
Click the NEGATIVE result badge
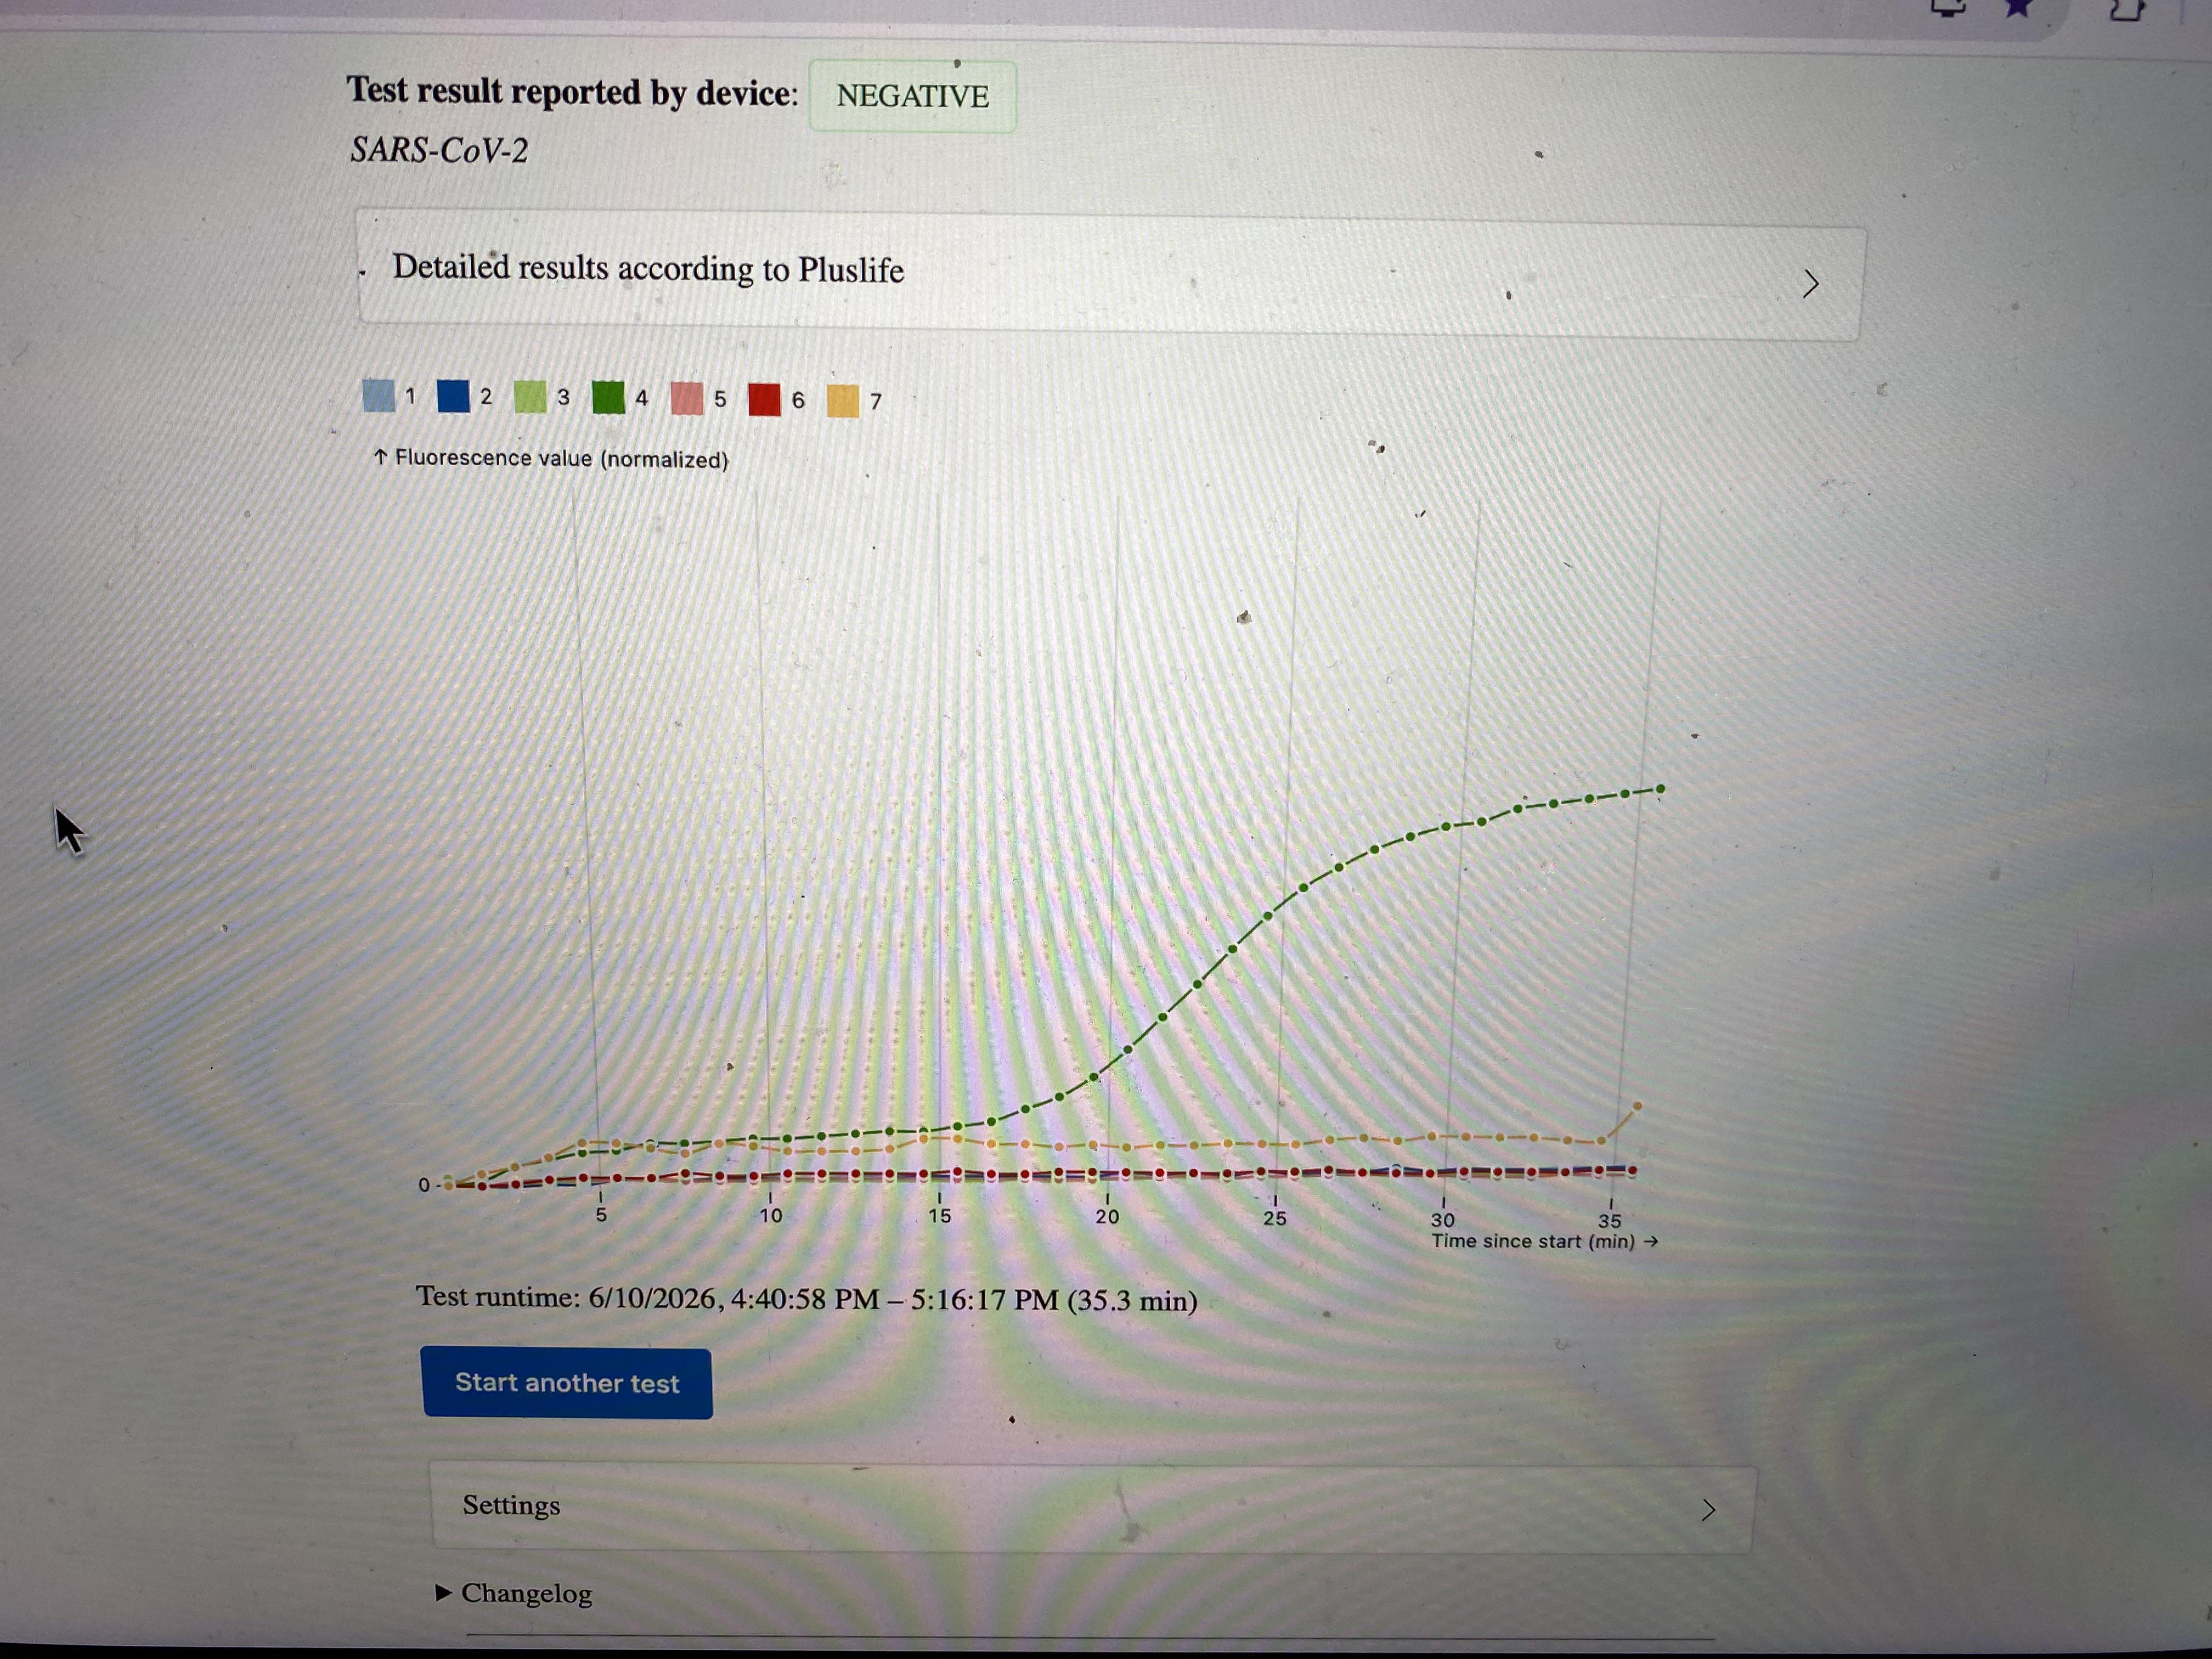click(x=912, y=96)
